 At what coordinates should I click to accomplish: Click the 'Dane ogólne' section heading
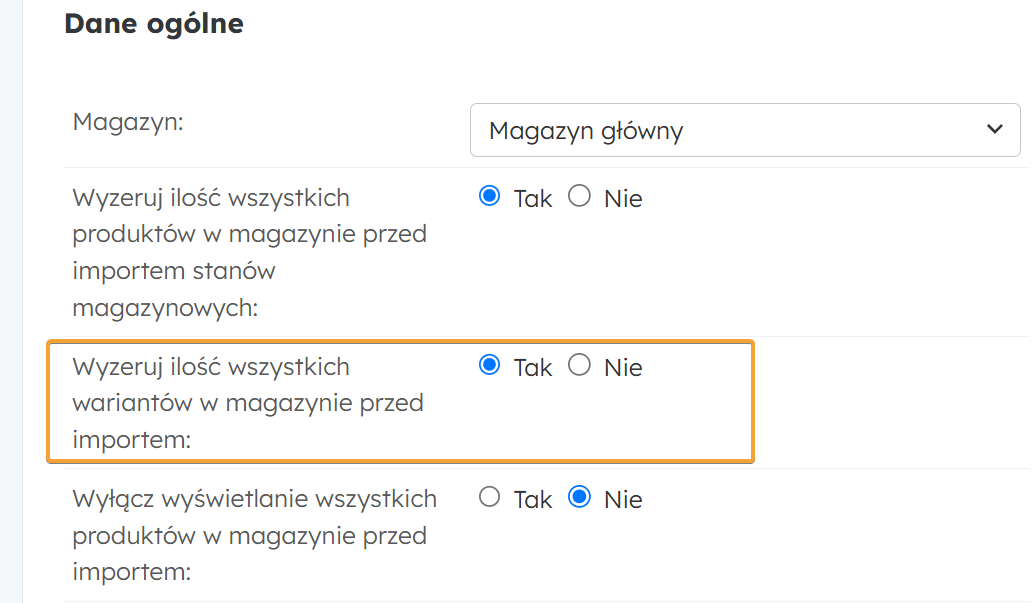(154, 23)
